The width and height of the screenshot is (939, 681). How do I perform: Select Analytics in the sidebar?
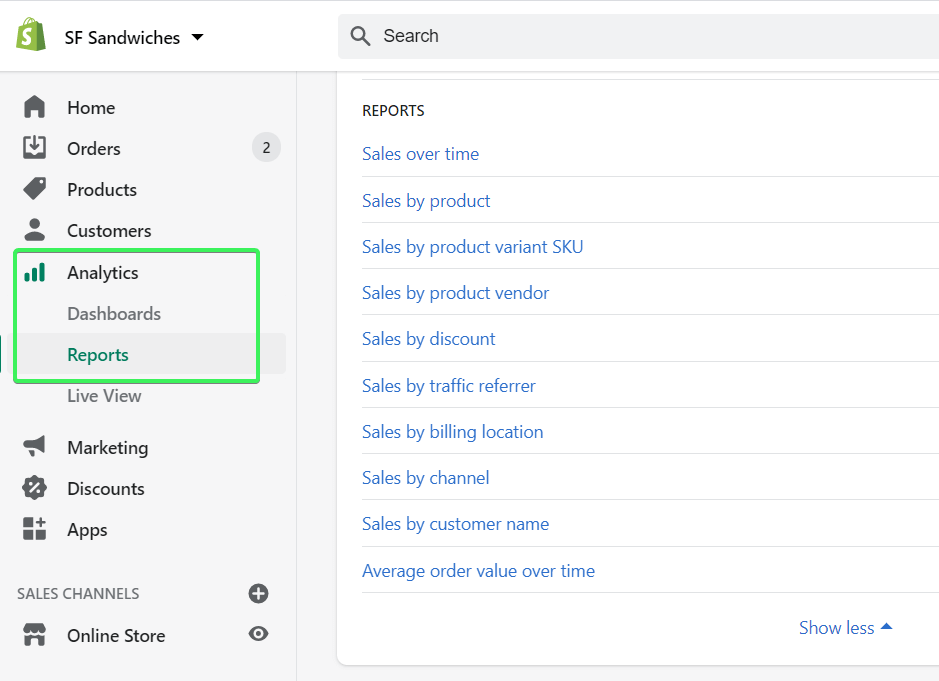point(102,273)
